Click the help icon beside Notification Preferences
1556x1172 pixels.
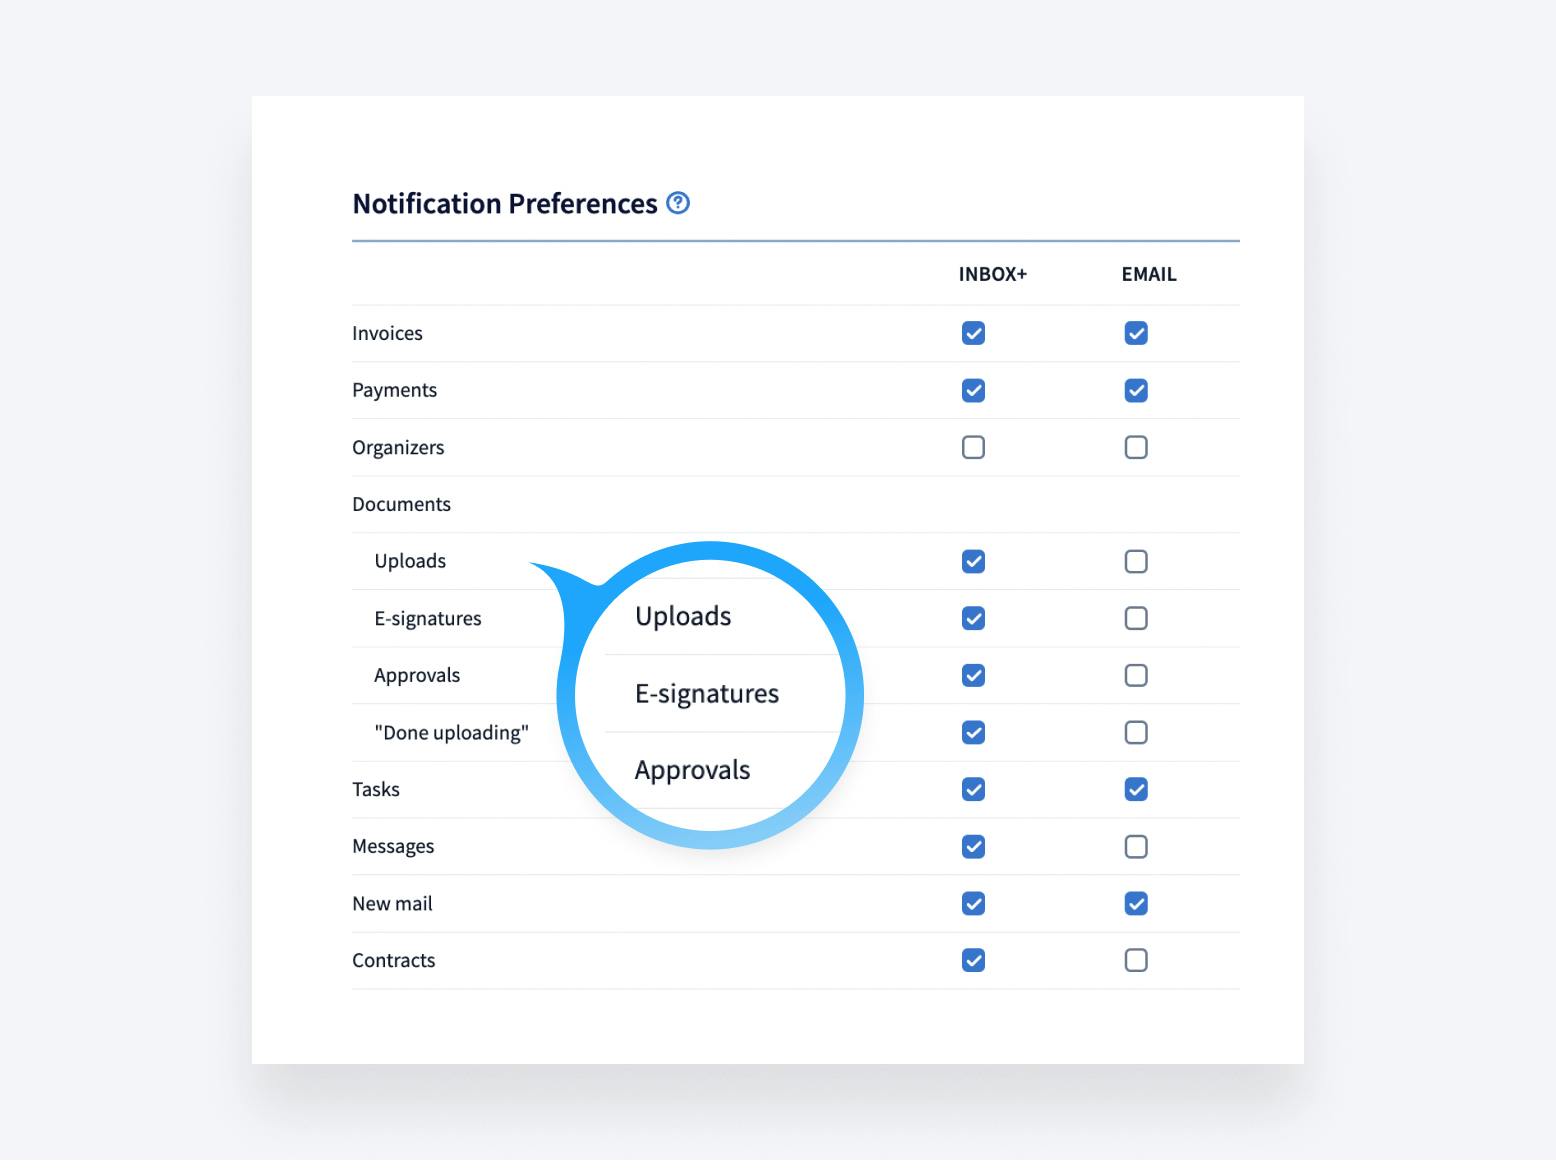pyautogui.click(x=678, y=203)
